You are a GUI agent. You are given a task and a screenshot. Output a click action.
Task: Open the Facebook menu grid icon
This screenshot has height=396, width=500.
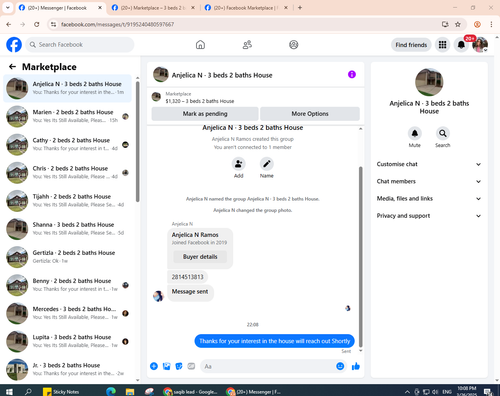[x=442, y=45]
